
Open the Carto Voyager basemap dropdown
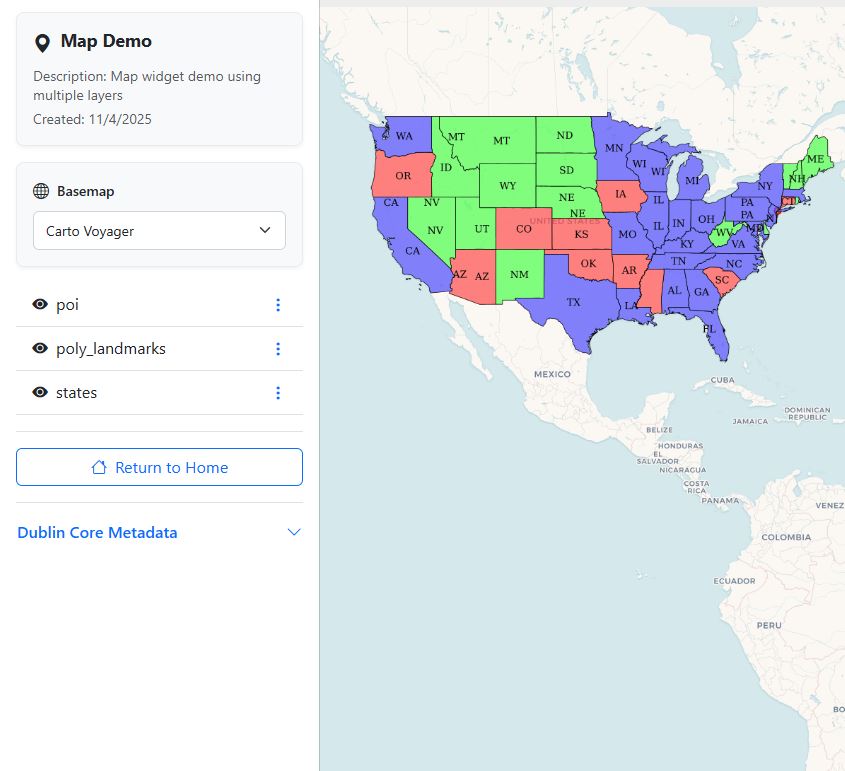159,231
